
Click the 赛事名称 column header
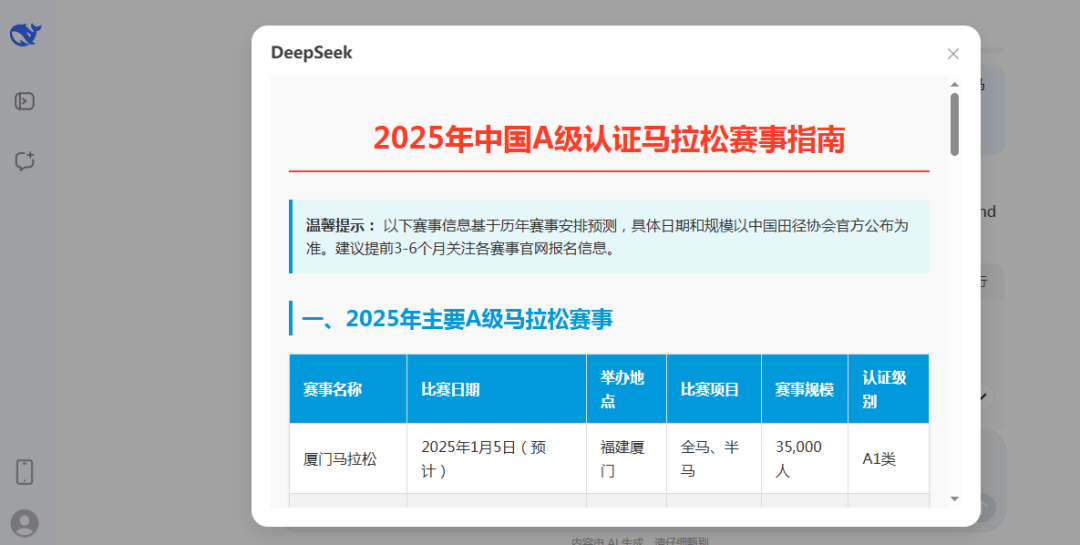[333, 389]
